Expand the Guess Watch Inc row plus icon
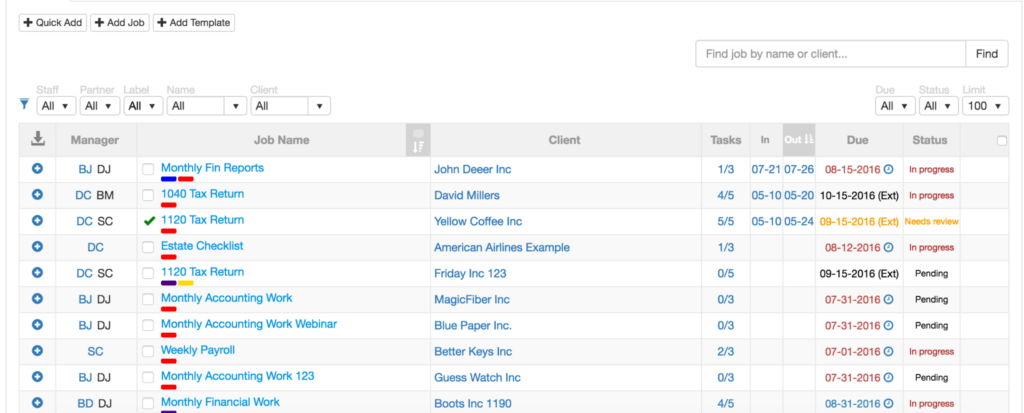1024x413 pixels. pyautogui.click(x=37, y=377)
